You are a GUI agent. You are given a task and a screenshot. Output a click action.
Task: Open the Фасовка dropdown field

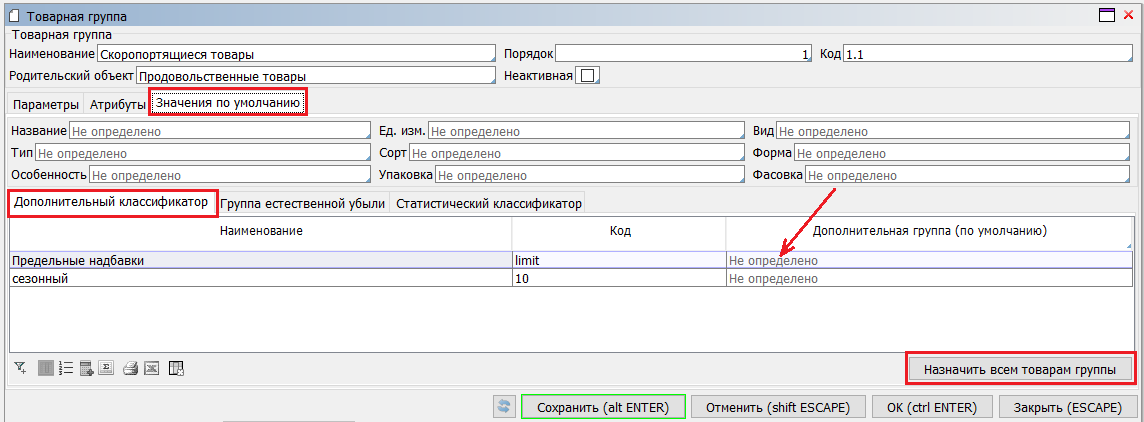tap(968, 175)
